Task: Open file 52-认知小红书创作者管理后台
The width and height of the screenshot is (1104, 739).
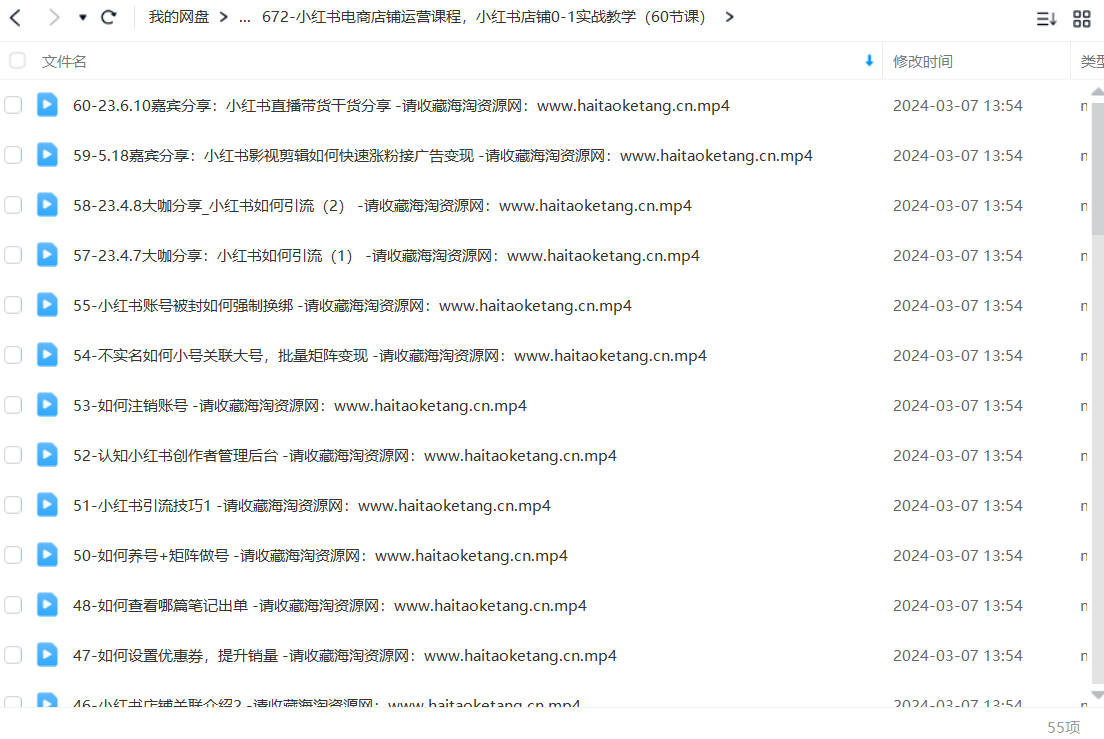Action: click(x=345, y=455)
